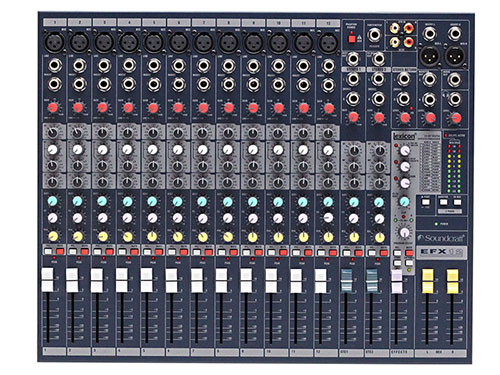Click channel 7 fader cap

(197, 281)
